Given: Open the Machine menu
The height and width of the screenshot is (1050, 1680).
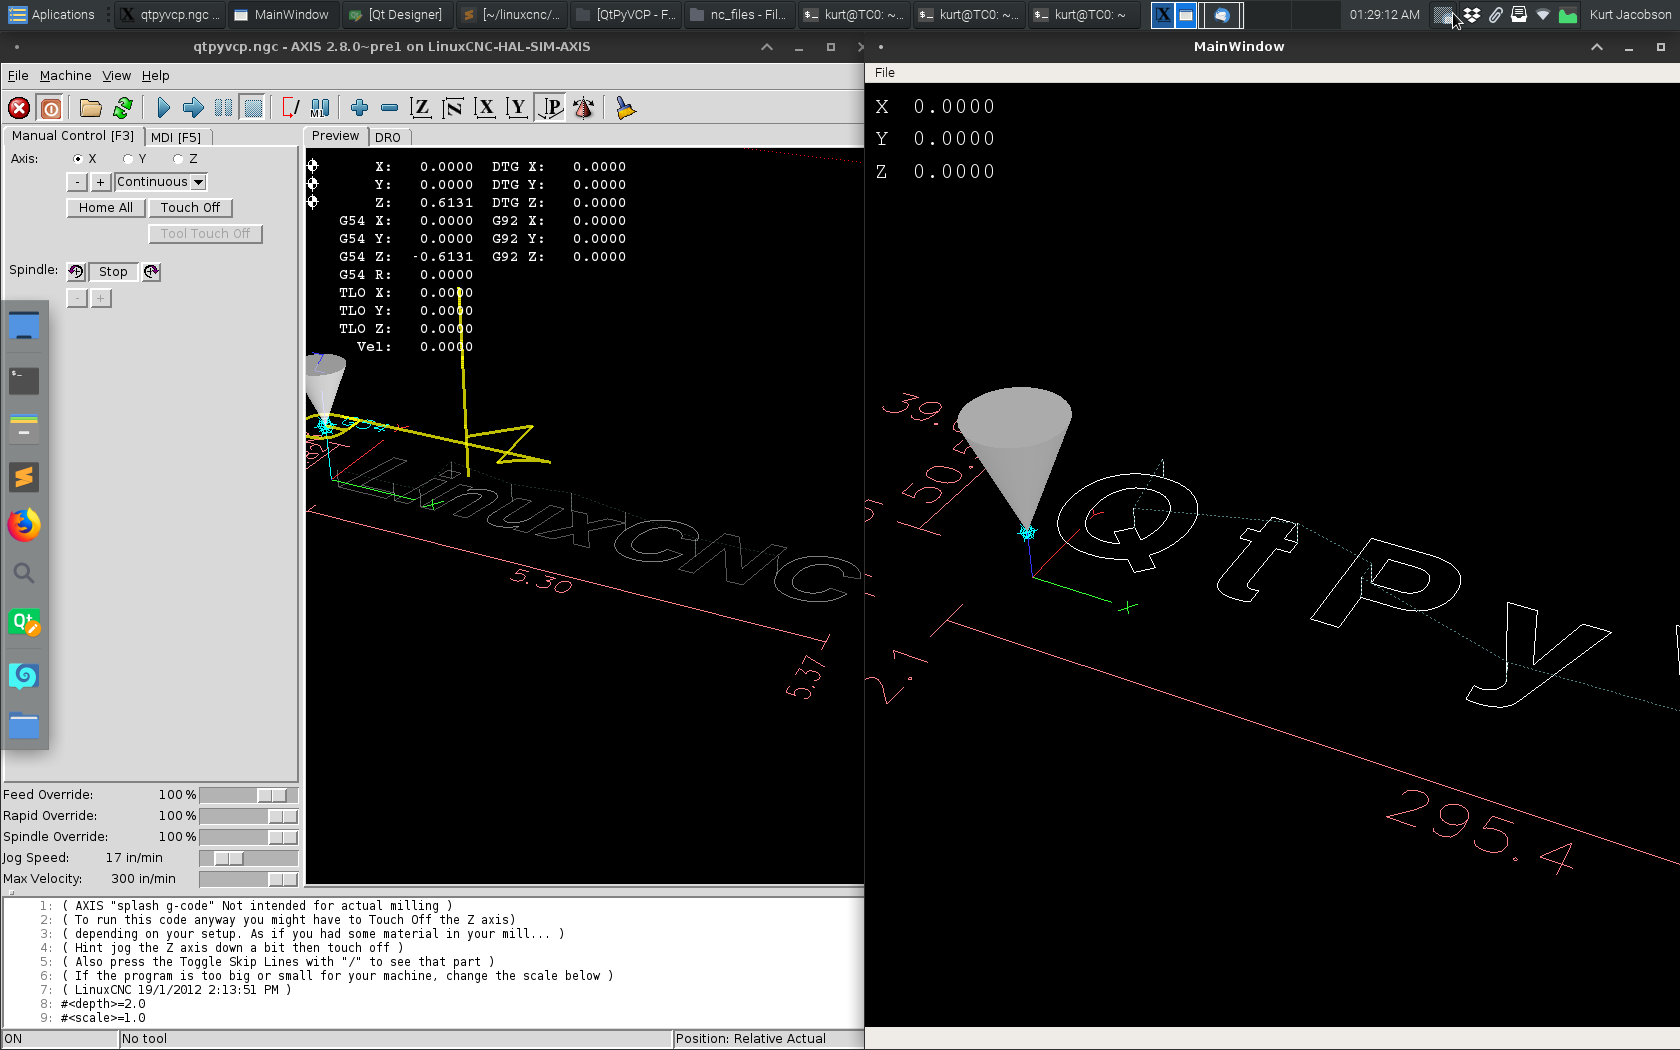Looking at the screenshot, I should pyautogui.click(x=65, y=76).
